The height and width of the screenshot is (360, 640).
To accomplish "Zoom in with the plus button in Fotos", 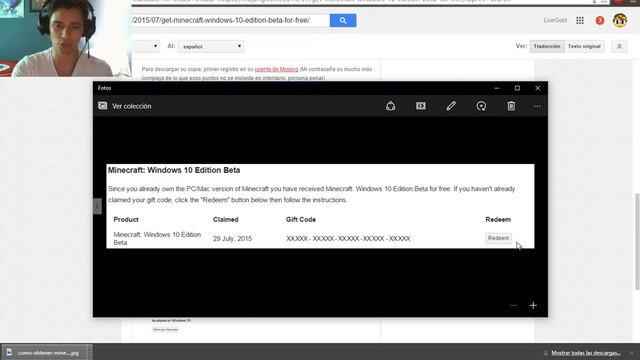I will pos(533,305).
